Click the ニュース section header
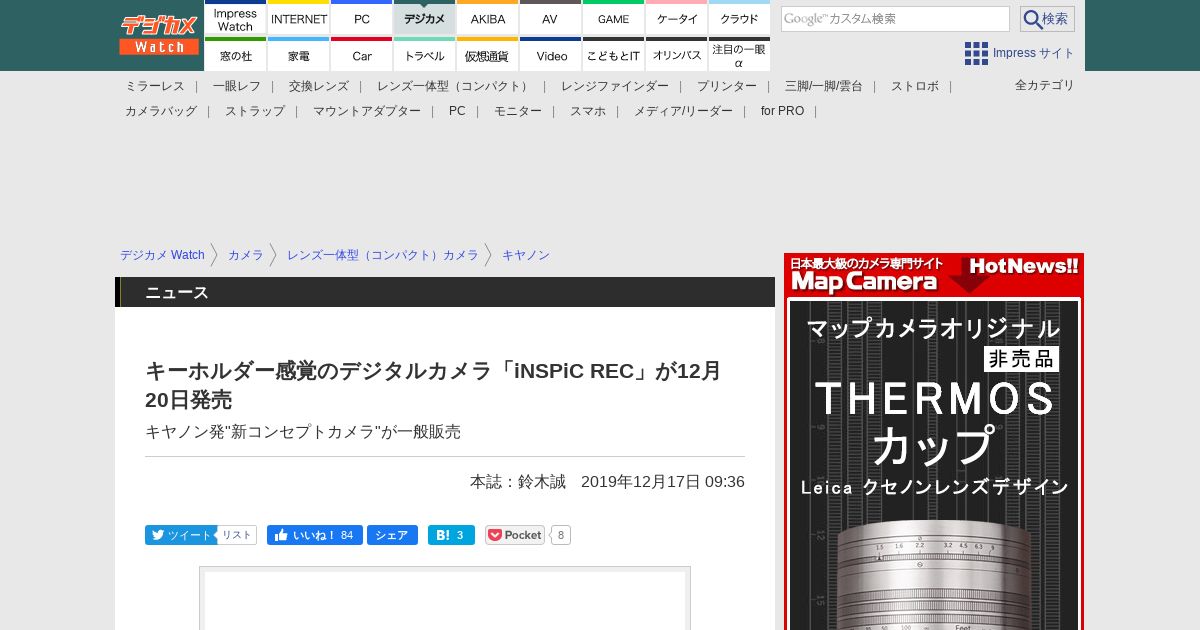 coord(445,292)
